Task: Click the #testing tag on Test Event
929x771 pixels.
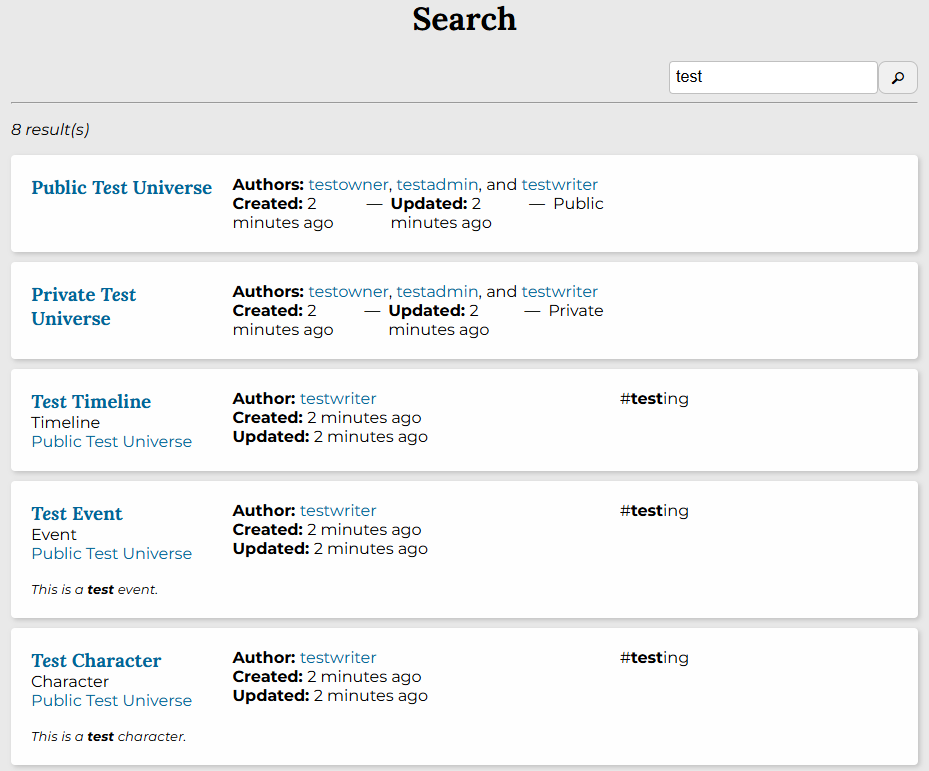Action: pyautogui.click(x=654, y=511)
